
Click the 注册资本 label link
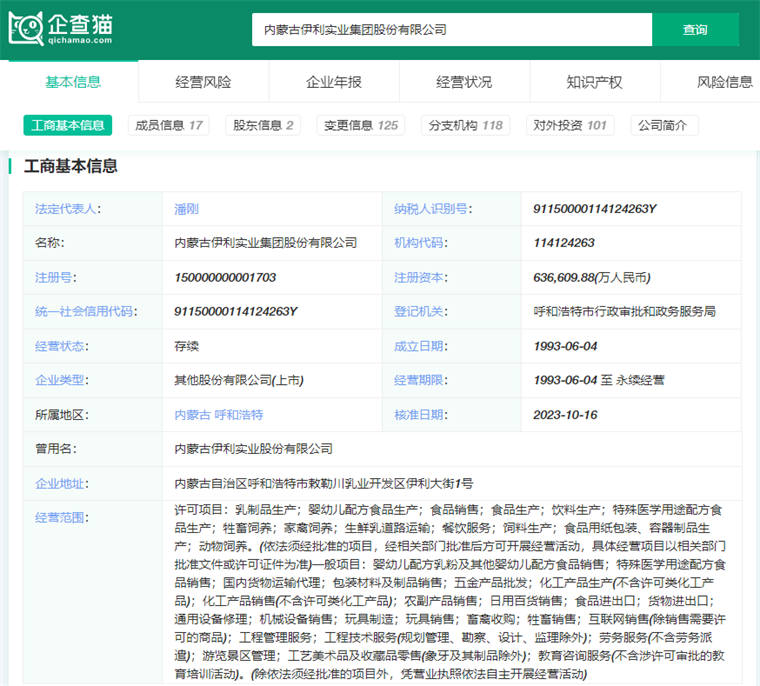point(419,277)
